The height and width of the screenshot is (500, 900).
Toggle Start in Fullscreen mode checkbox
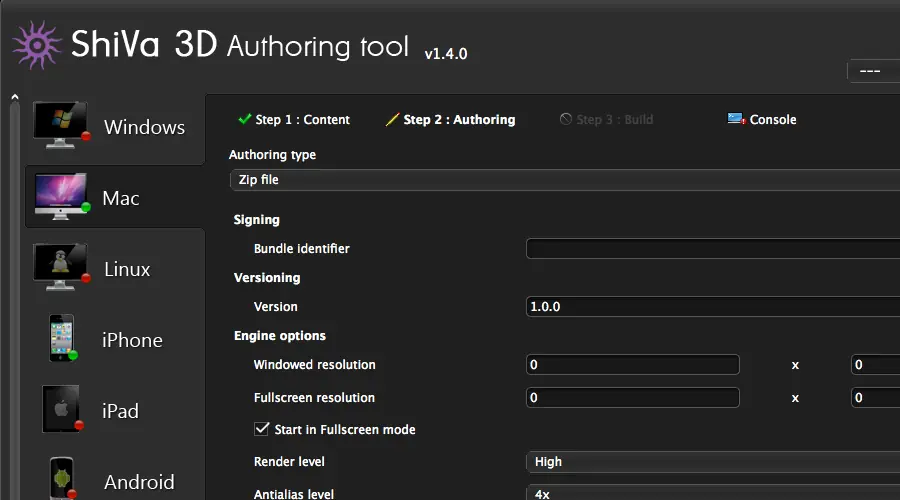(x=261, y=429)
